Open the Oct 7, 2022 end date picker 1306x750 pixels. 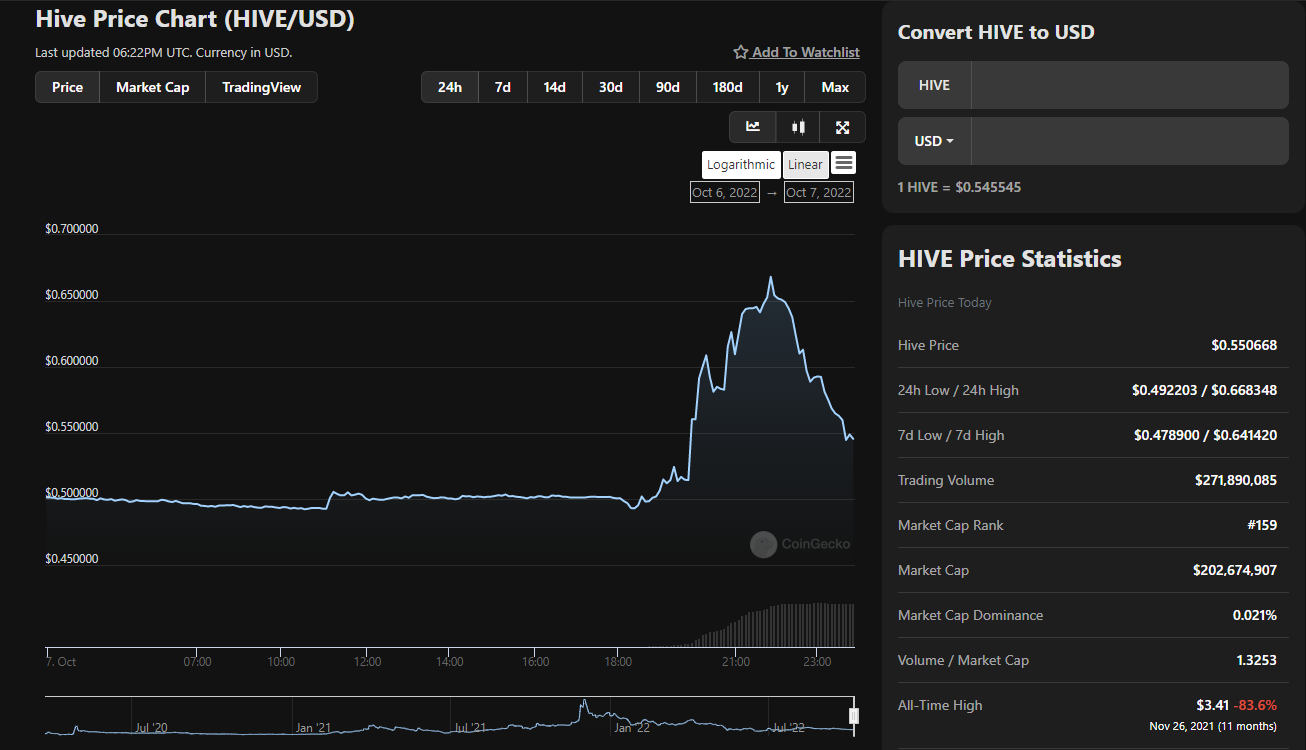point(819,192)
